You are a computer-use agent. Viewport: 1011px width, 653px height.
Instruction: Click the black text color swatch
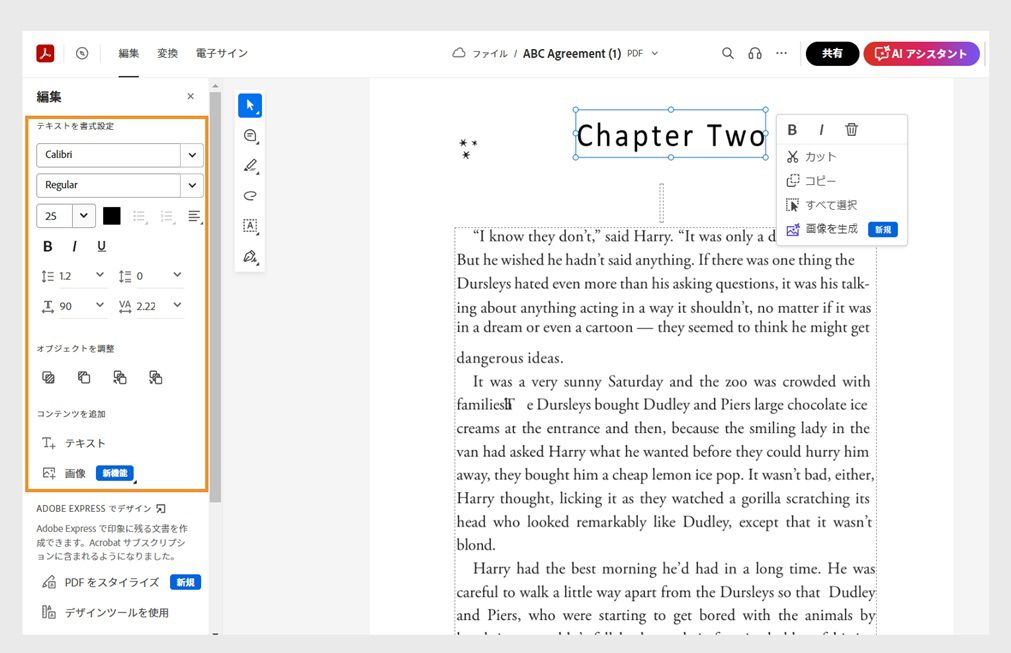point(110,215)
